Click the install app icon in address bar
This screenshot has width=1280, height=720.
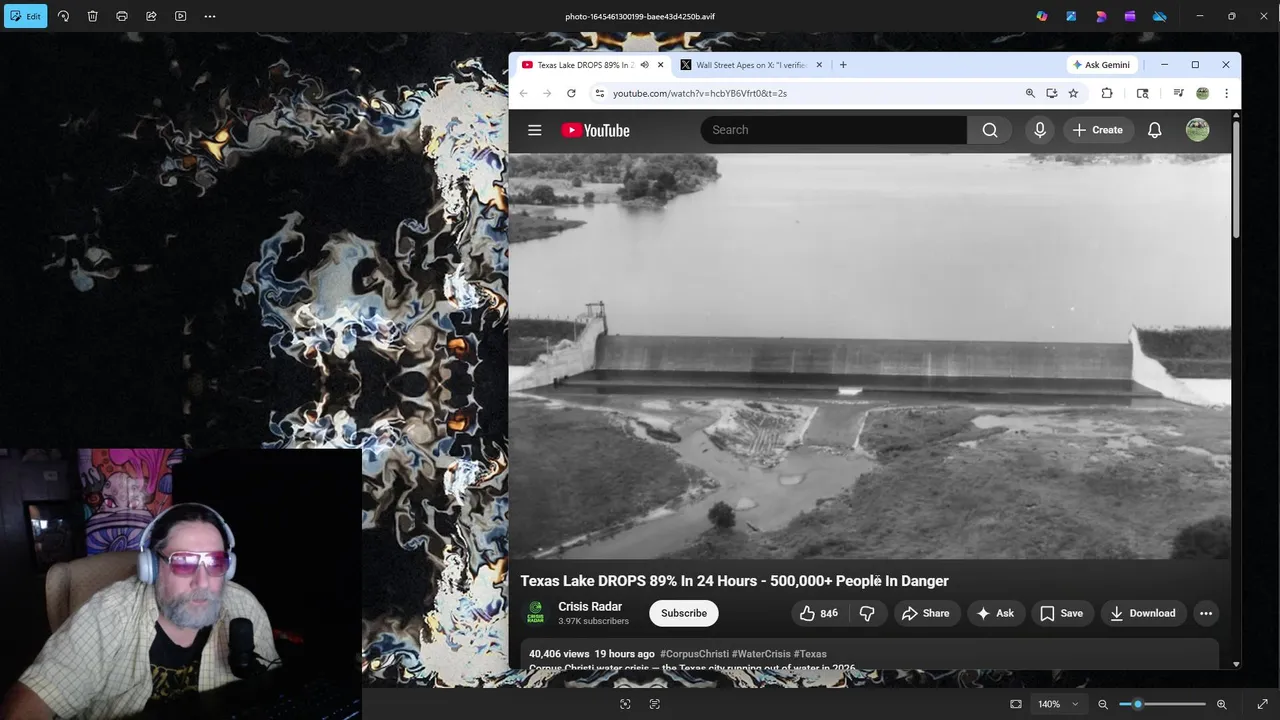coord(1052,93)
